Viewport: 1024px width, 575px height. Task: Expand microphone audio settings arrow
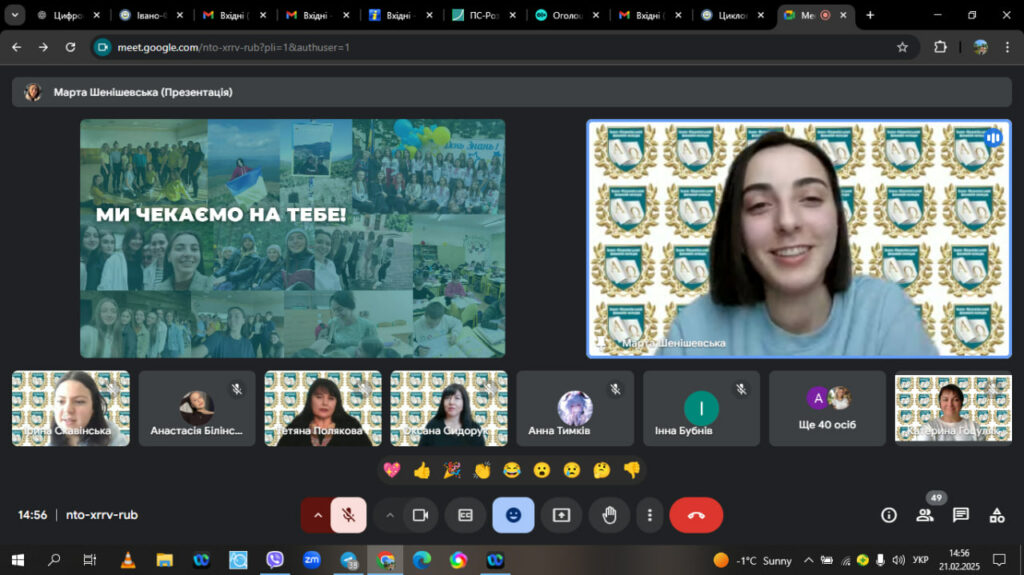318,515
